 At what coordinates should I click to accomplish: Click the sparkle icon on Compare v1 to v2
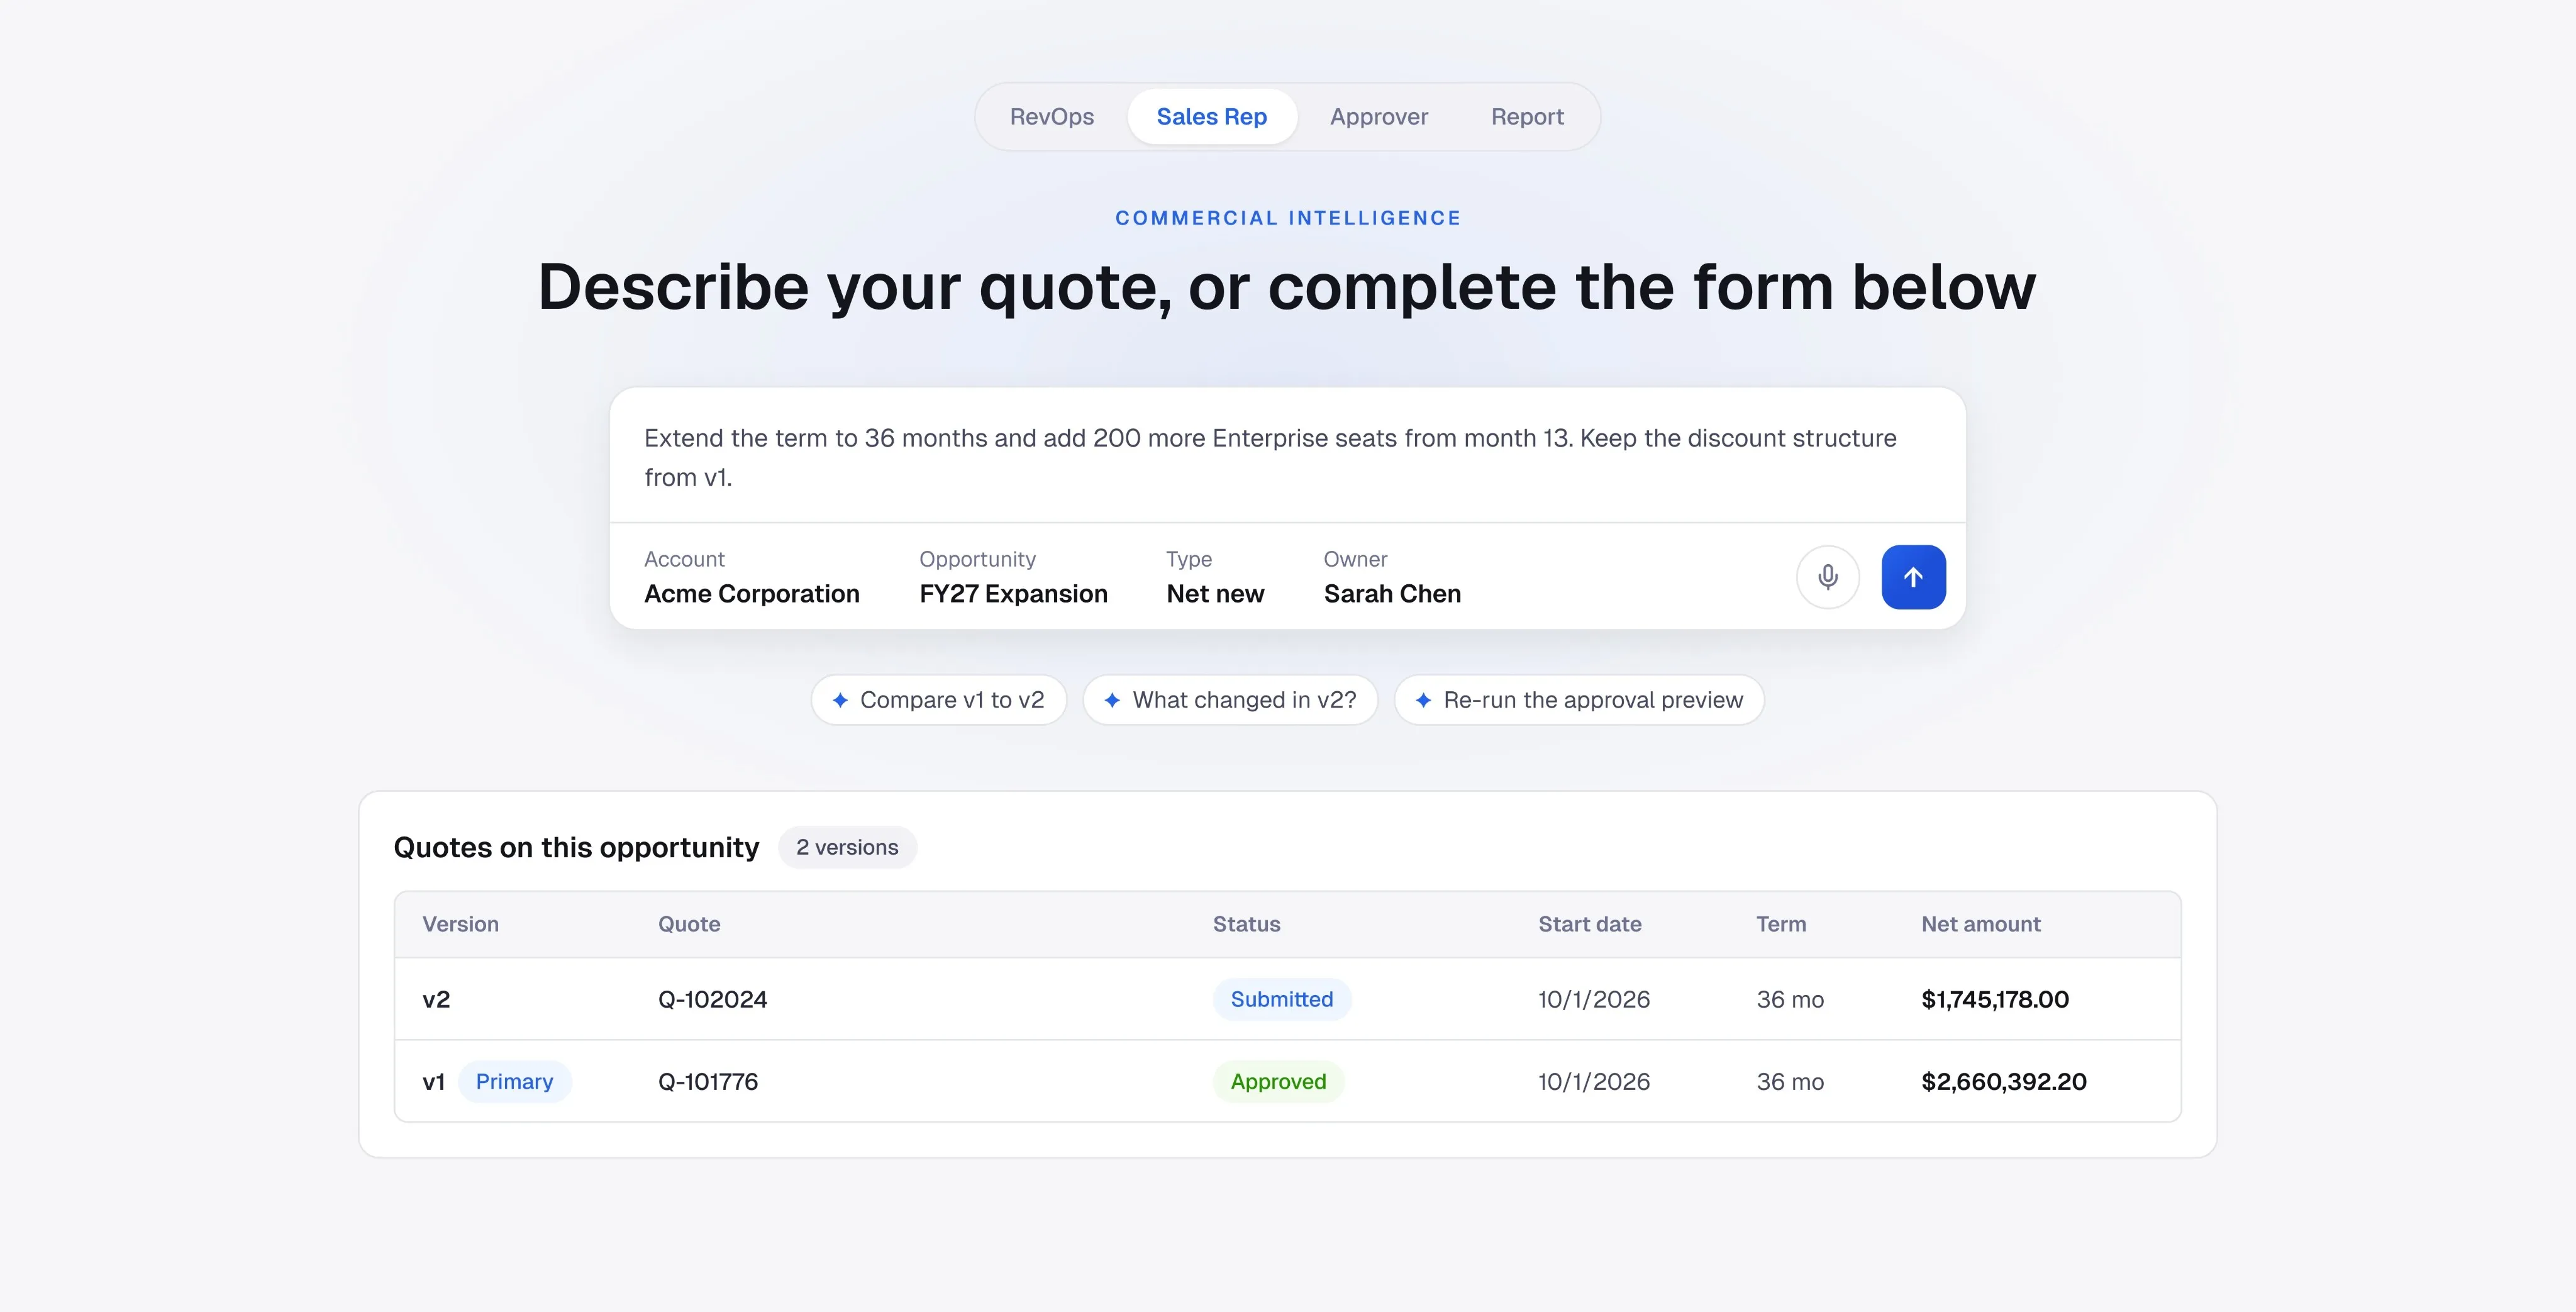[840, 700]
